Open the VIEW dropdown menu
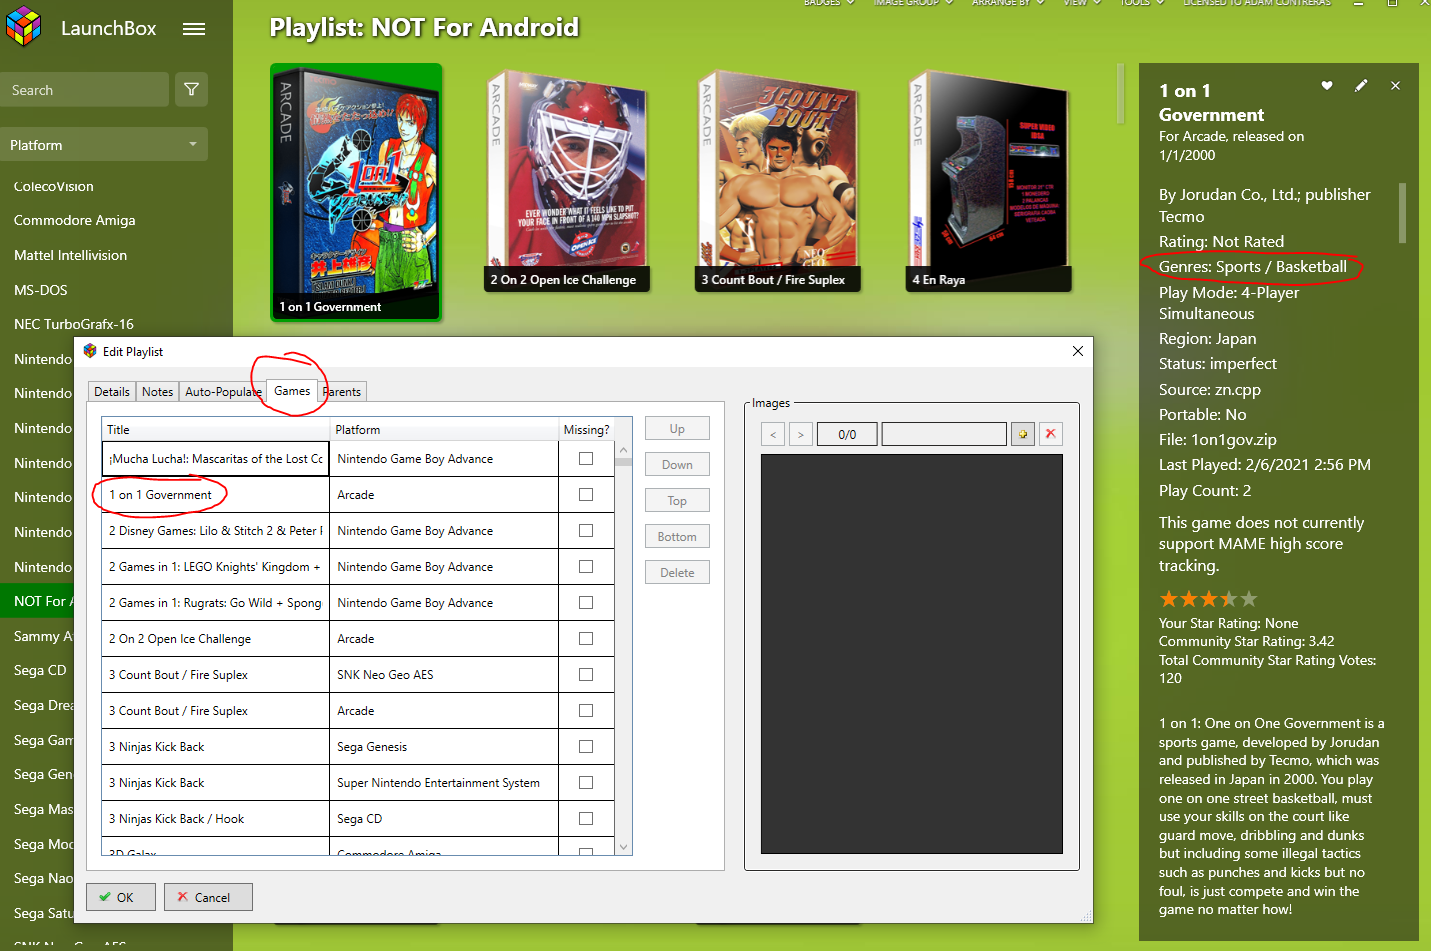 click(x=1081, y=3)
